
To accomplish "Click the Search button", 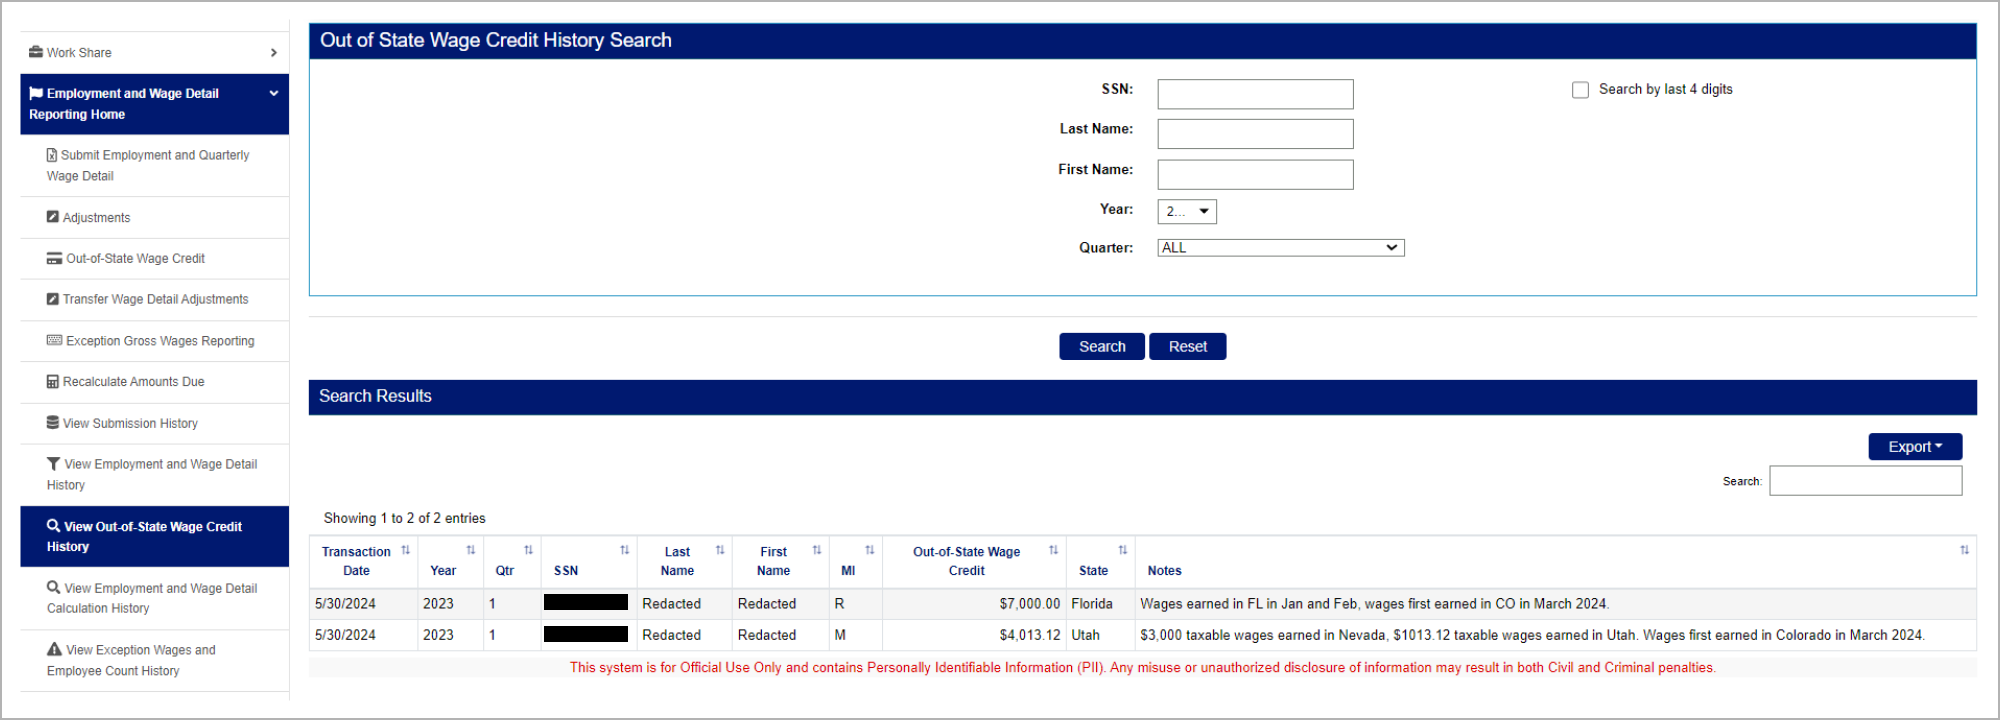I will tap(1101, 347).
